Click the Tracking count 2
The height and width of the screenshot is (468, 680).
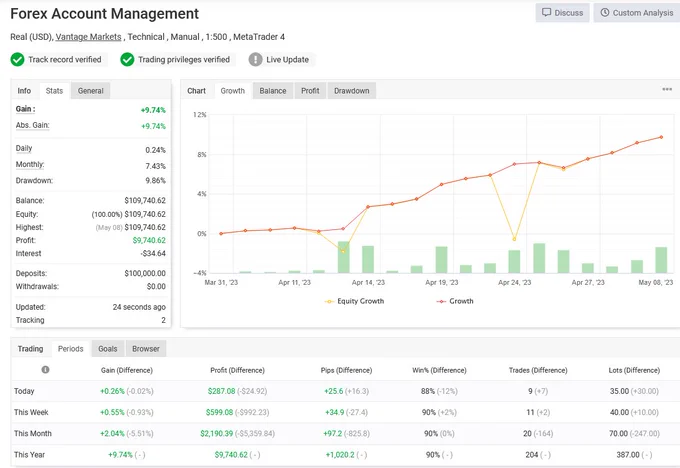[x=163, y=320]
